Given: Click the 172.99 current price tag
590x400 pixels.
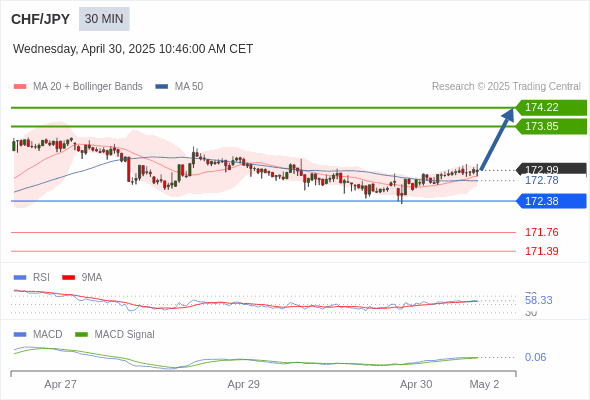Looking at the screenshot, I should click(551, 169).
